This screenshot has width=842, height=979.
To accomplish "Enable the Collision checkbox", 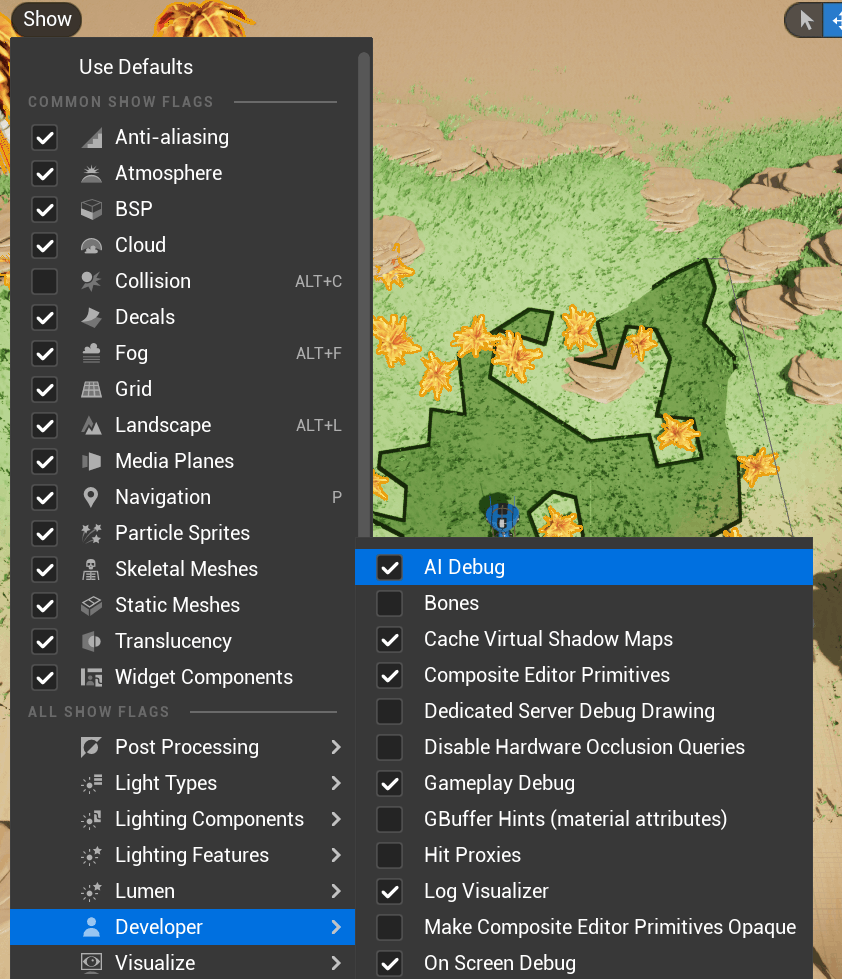I will click(45, 282).
